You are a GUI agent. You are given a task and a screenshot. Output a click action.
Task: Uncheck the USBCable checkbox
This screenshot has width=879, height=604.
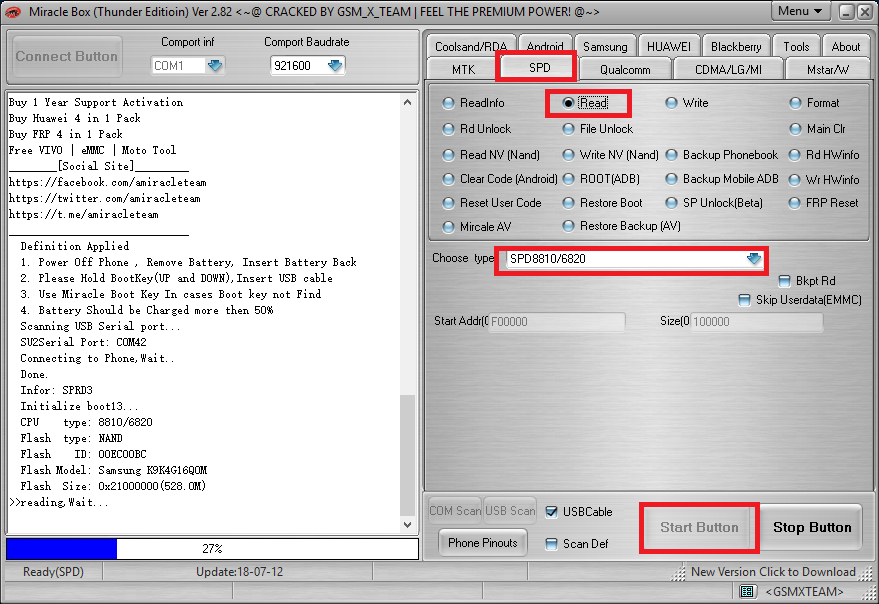(552, 512)
